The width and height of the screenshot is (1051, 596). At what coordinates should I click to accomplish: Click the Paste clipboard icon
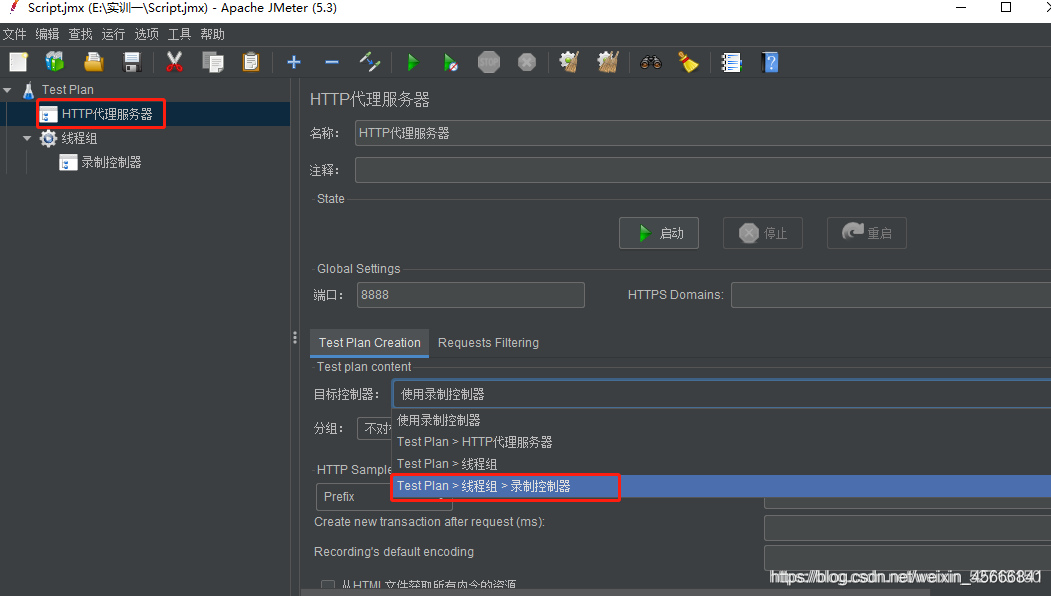[251, 62]
